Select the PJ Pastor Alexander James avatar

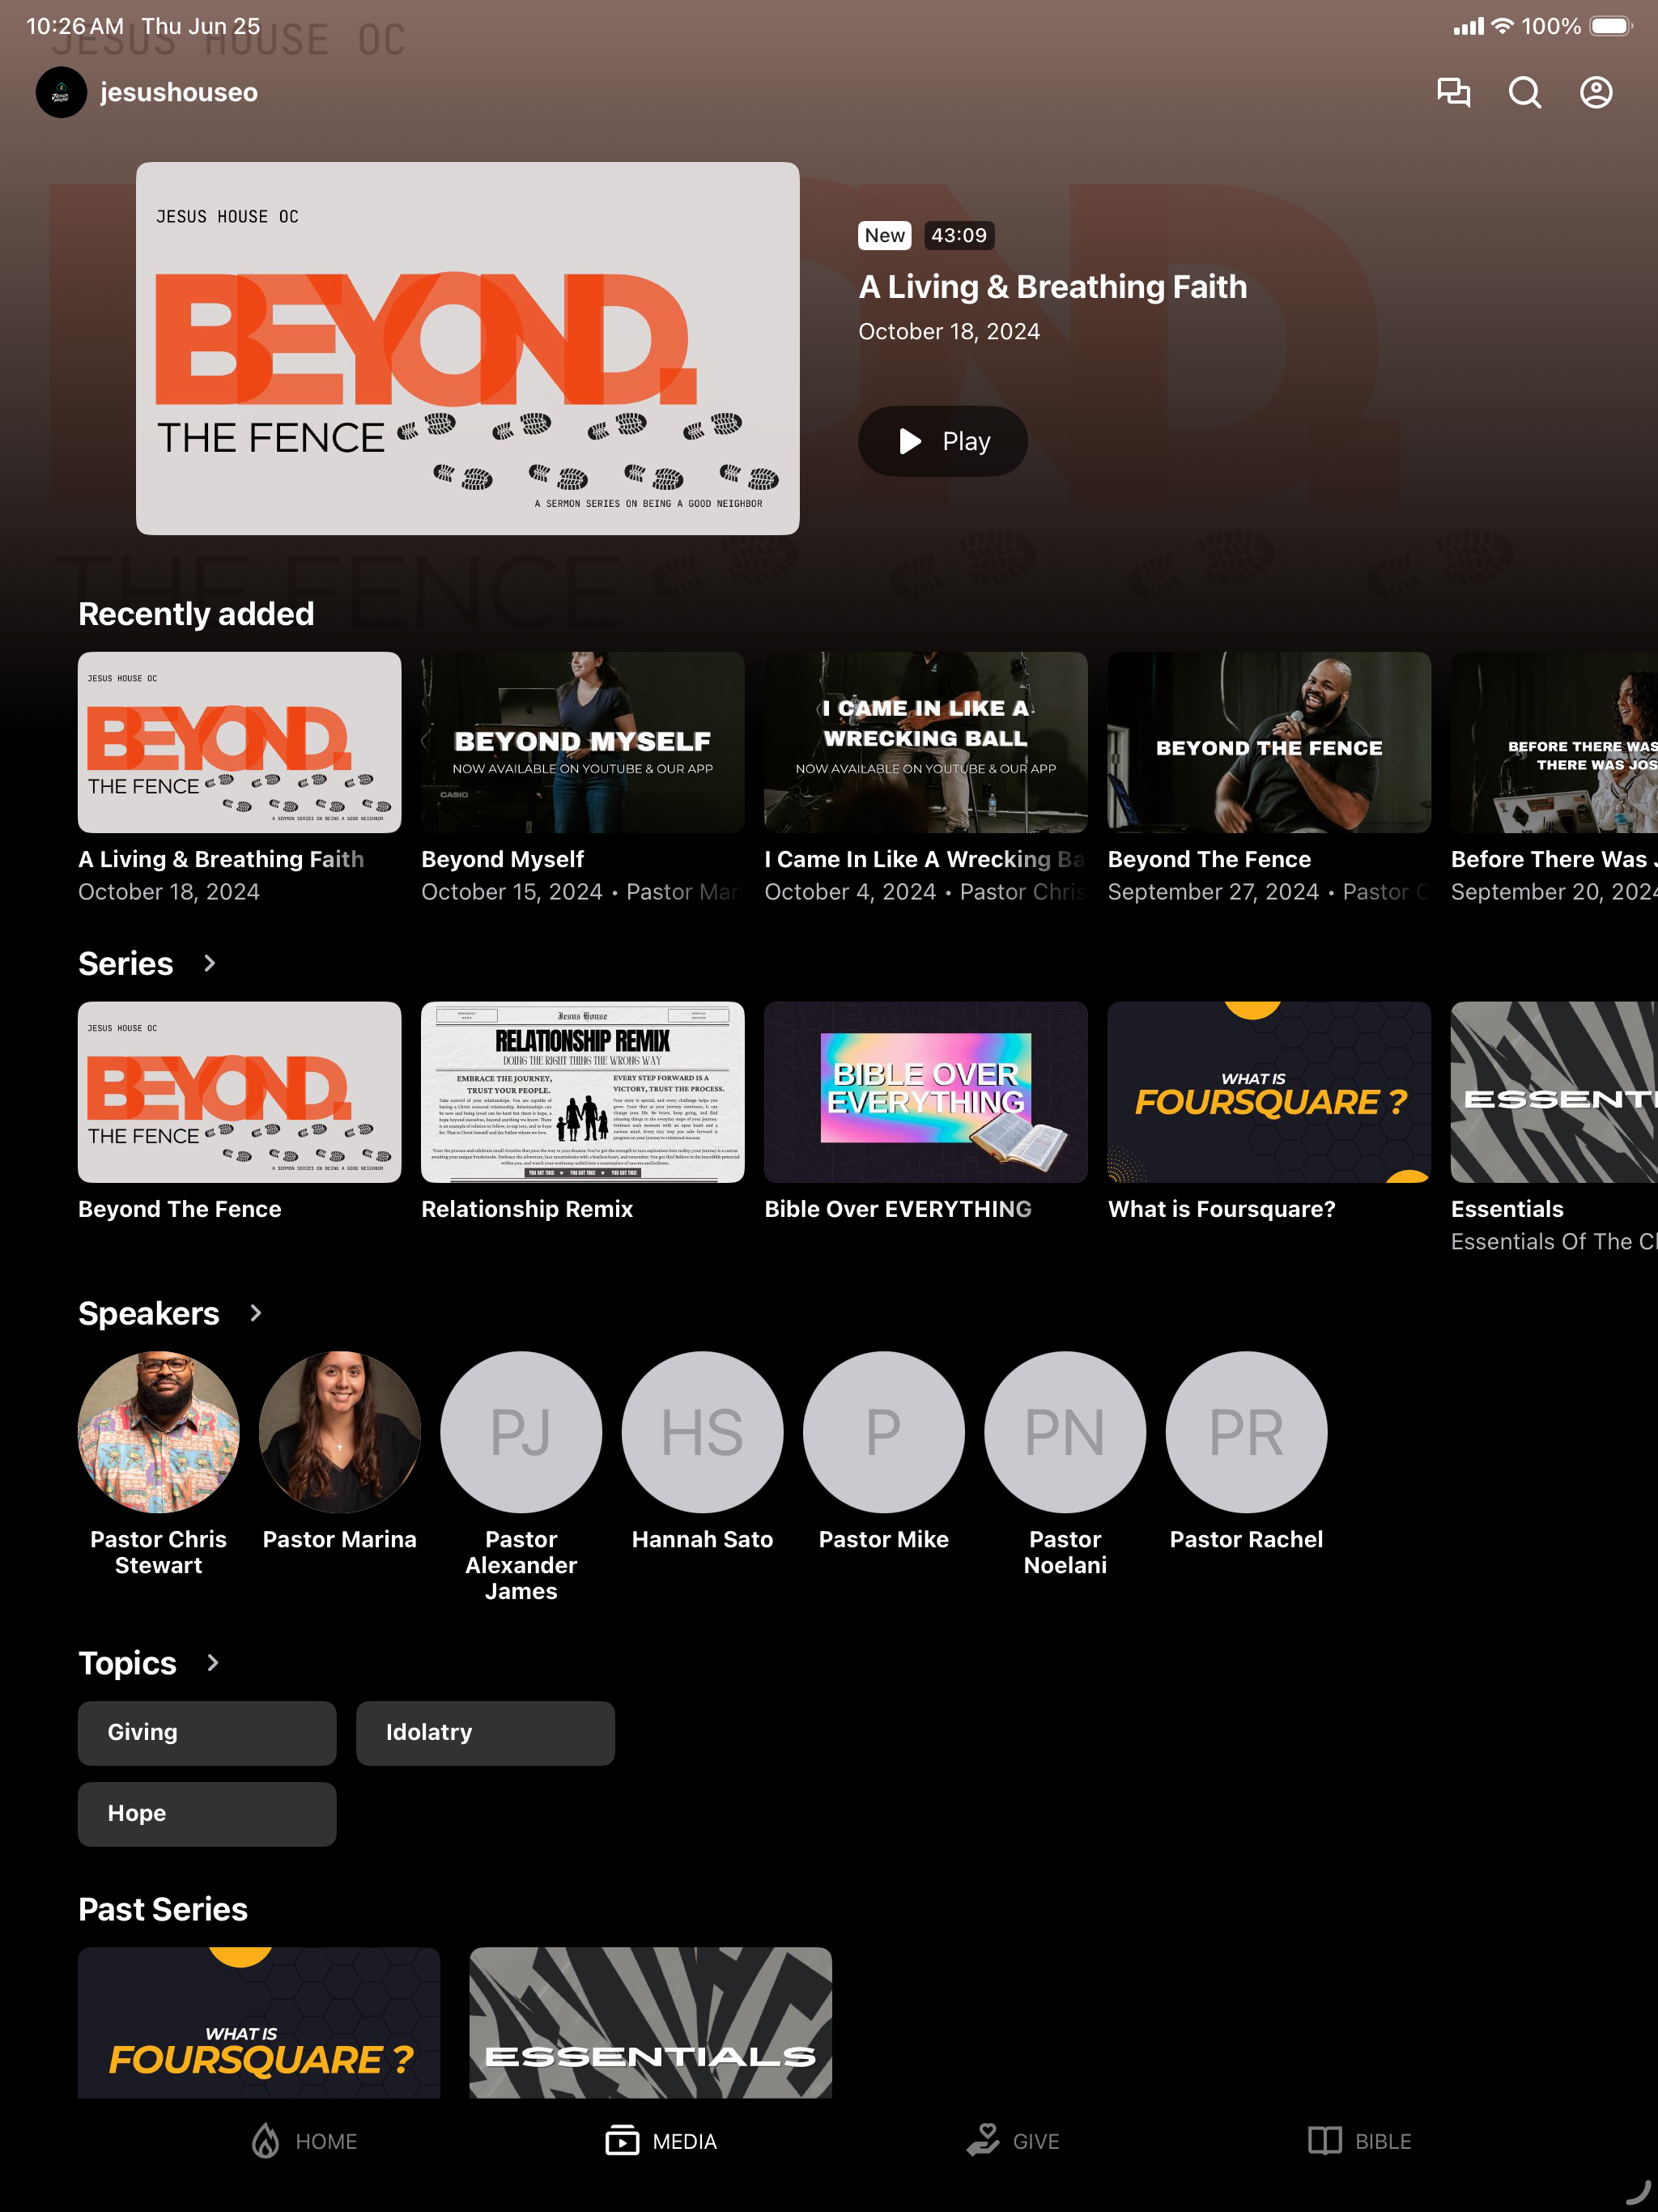pyautogui.click(x=521, y=1431)
